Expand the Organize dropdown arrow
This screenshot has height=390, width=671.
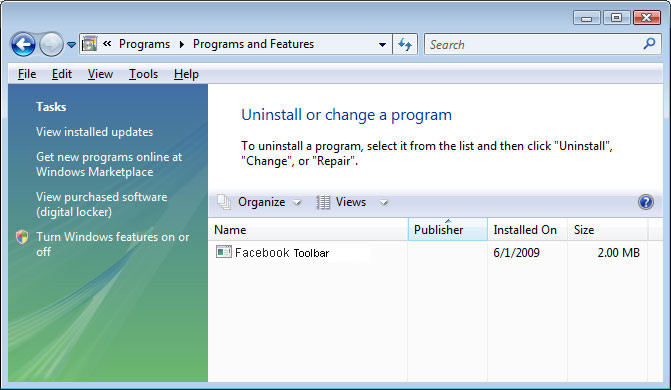point(297,202)
